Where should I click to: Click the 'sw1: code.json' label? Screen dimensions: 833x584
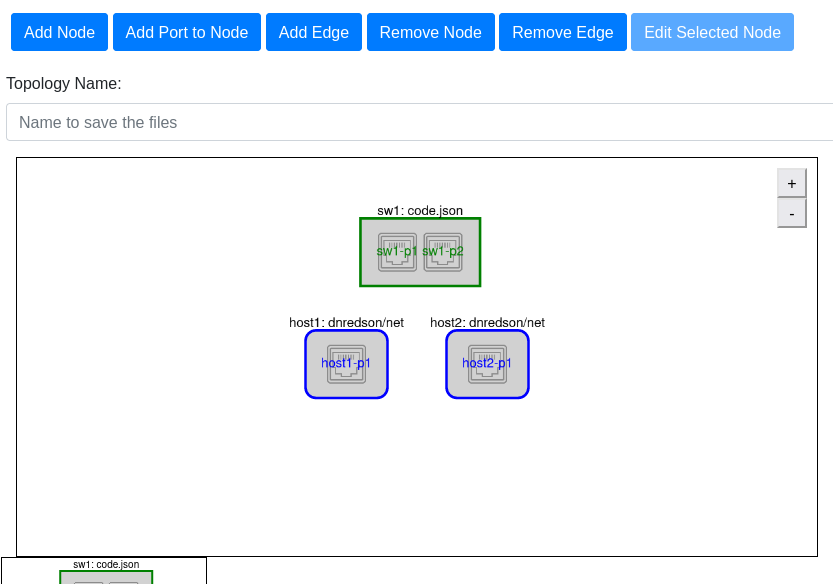point(420,210)
